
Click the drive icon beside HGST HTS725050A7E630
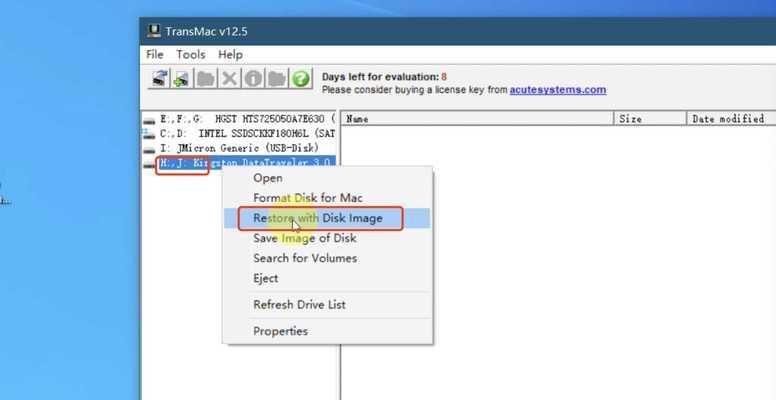click(x=149, y=120)
